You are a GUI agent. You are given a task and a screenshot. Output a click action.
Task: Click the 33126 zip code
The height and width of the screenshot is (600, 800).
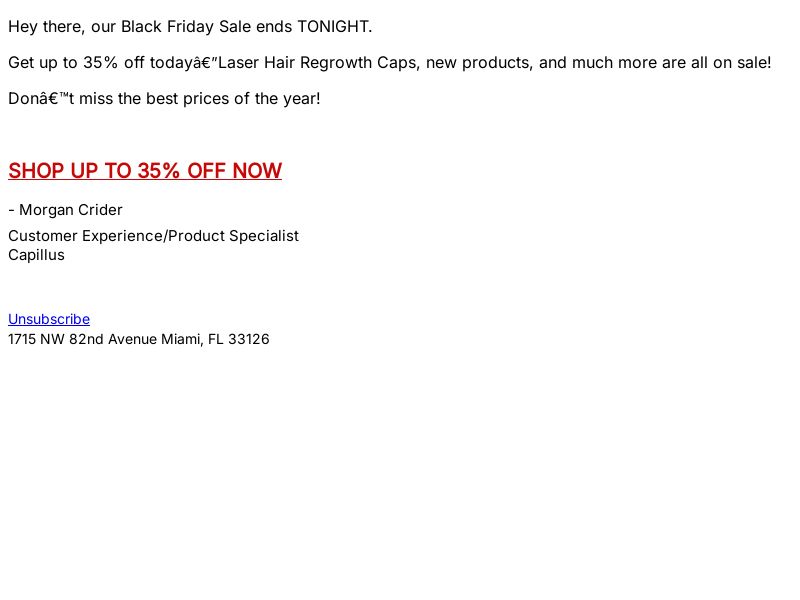point(248,339)
